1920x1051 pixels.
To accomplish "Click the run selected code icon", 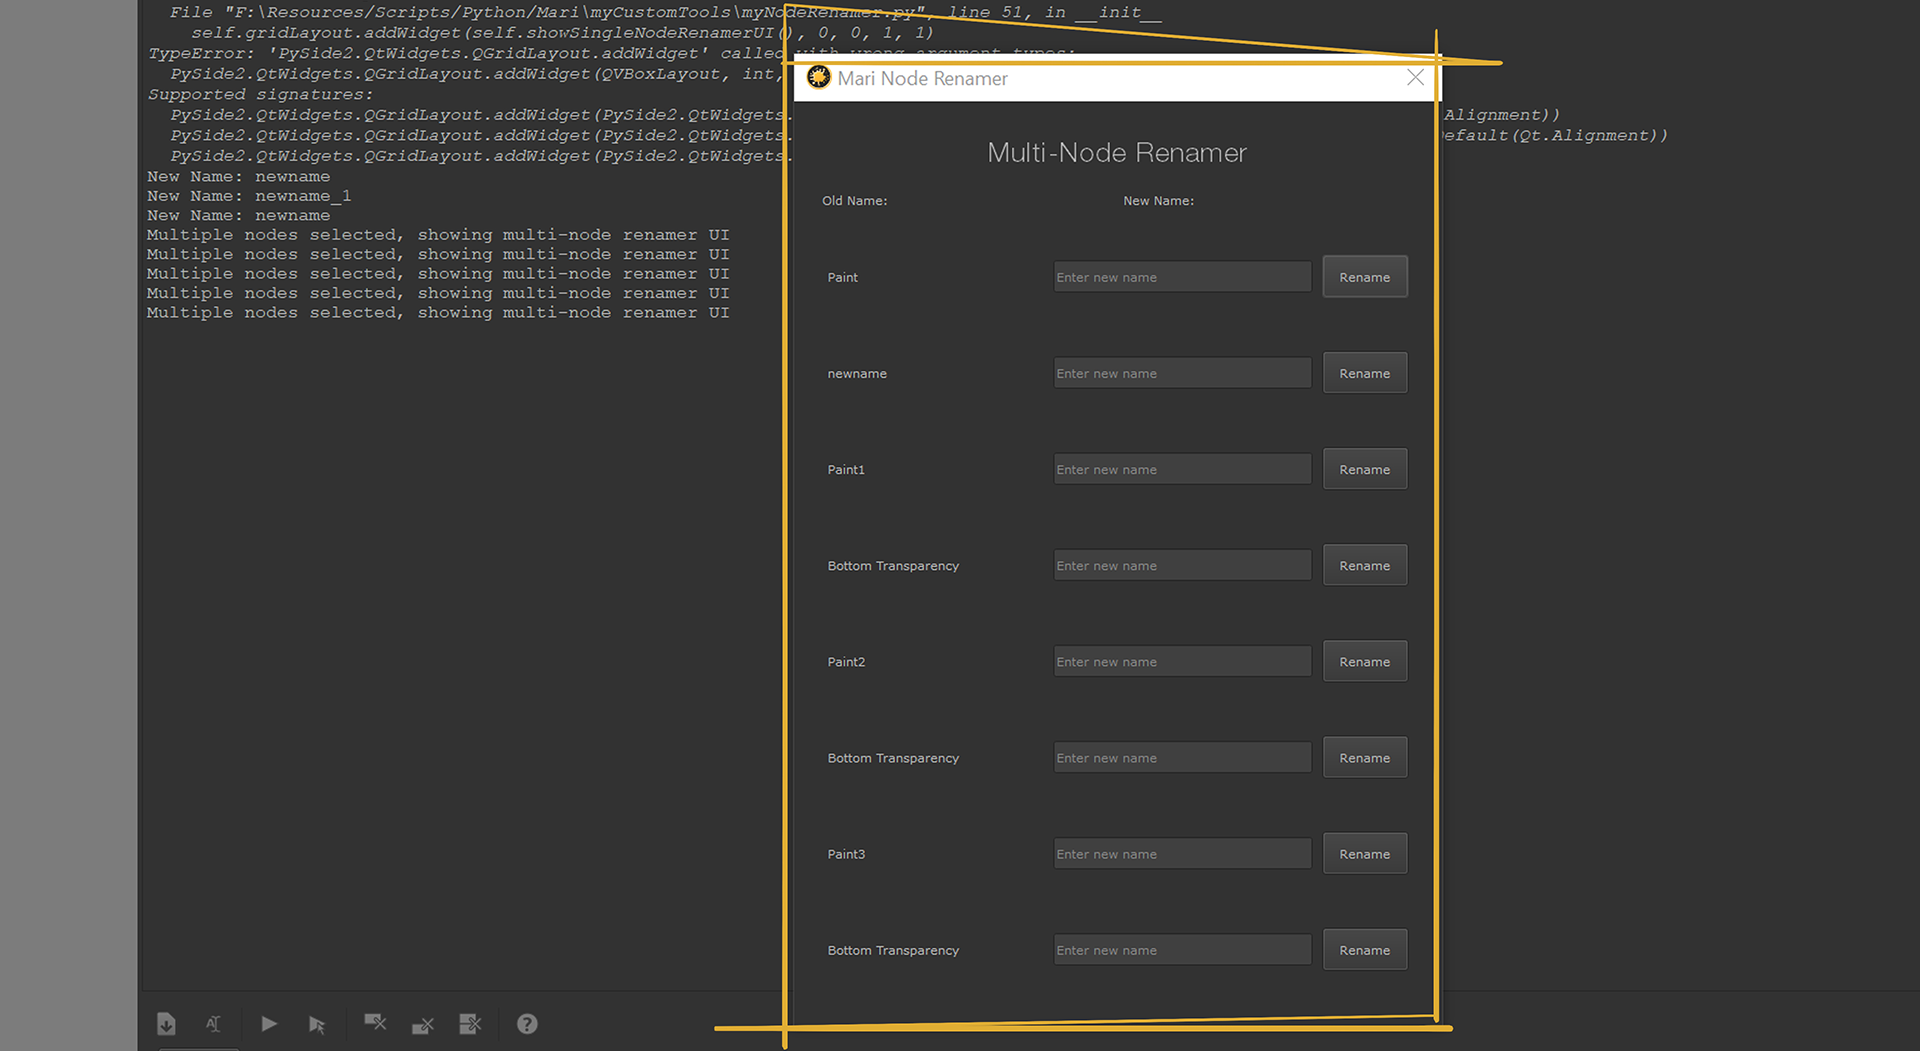I will pyautogui.click(x=317, y=1024).
